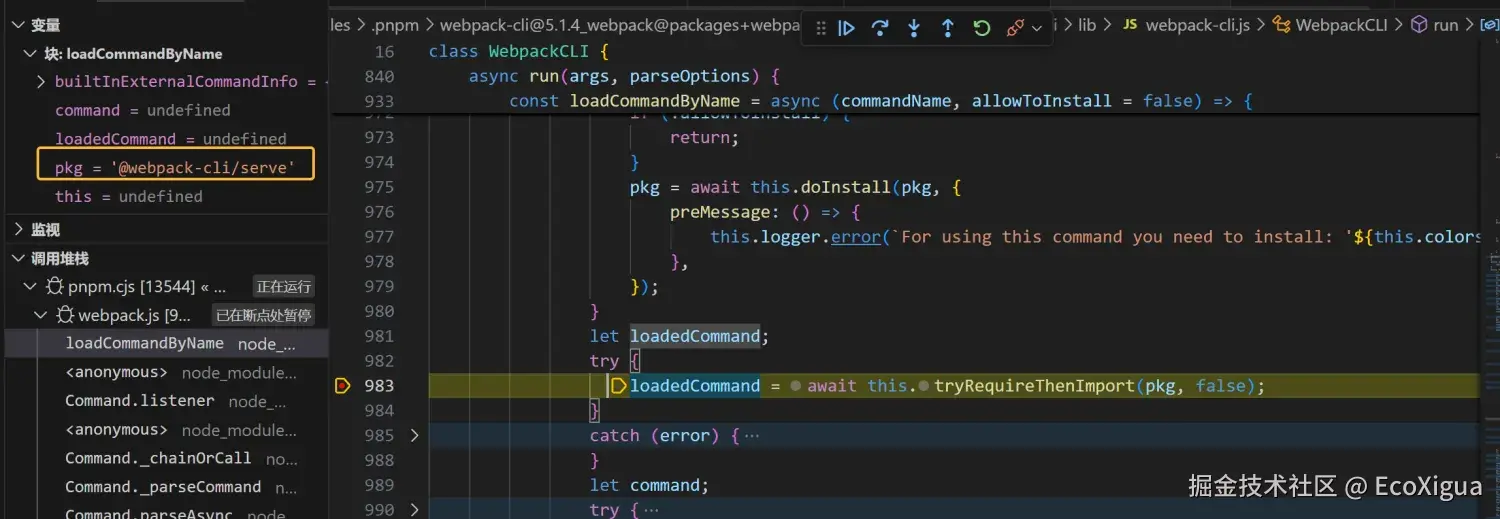Click loadedCommand identifier on line 981
The image size is (1500, 519).
click(695, 336)
